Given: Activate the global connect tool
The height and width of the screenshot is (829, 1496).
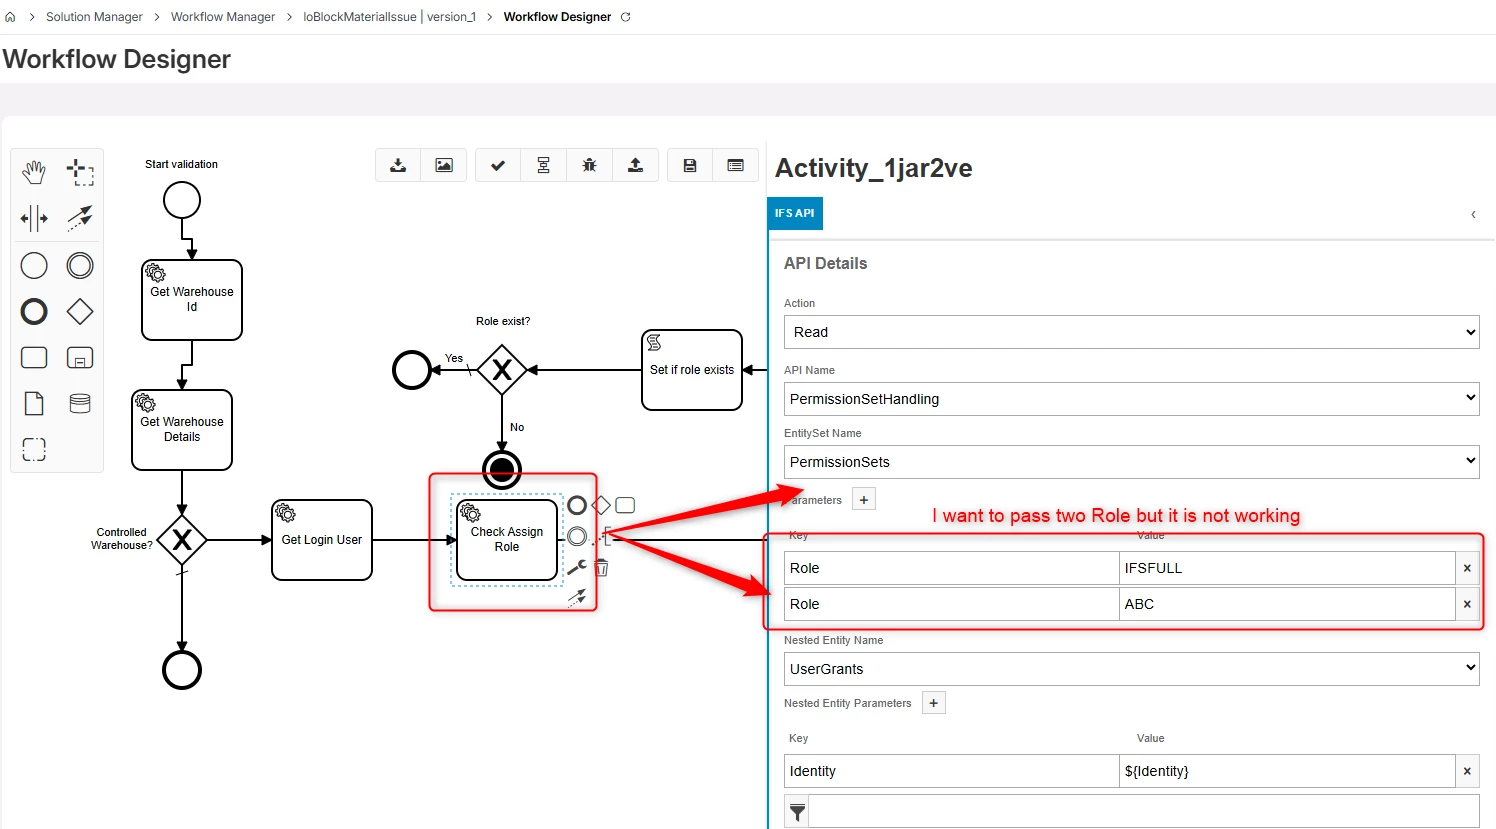Looking at the screenshot, I should coord(80,218).
